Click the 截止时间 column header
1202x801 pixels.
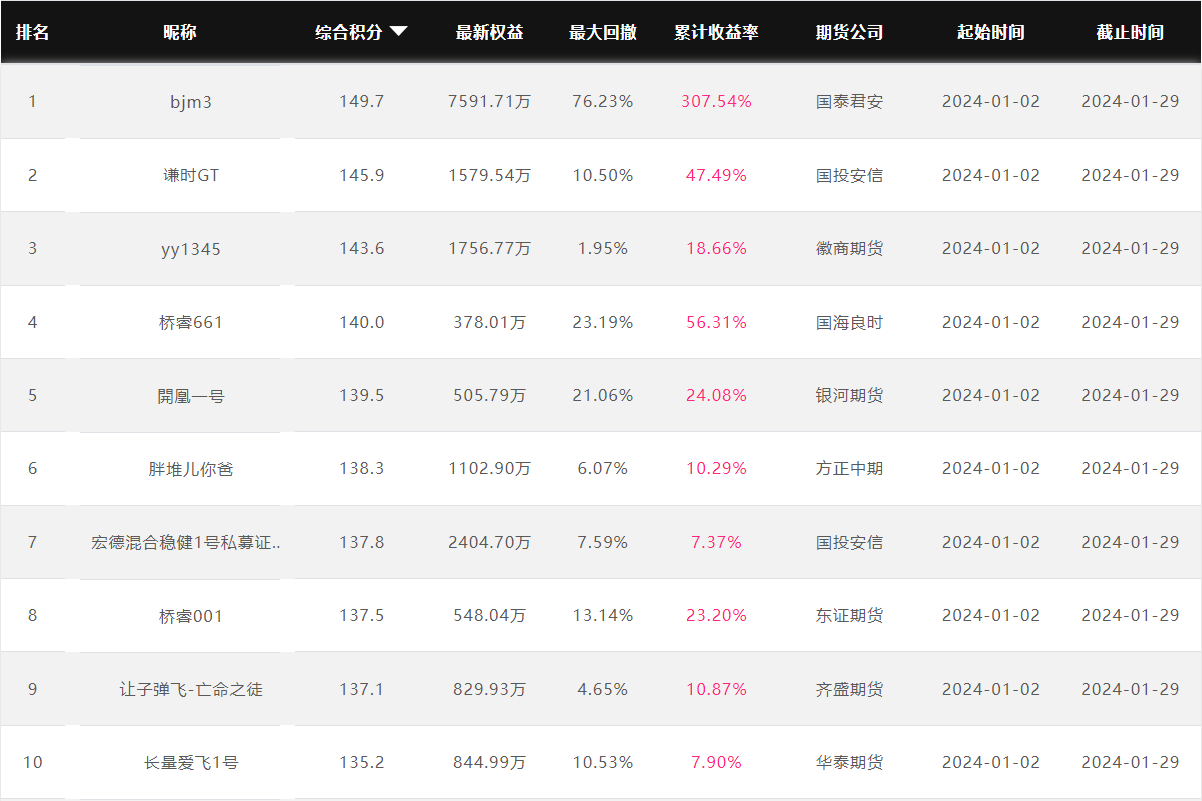pos(1130,32)
